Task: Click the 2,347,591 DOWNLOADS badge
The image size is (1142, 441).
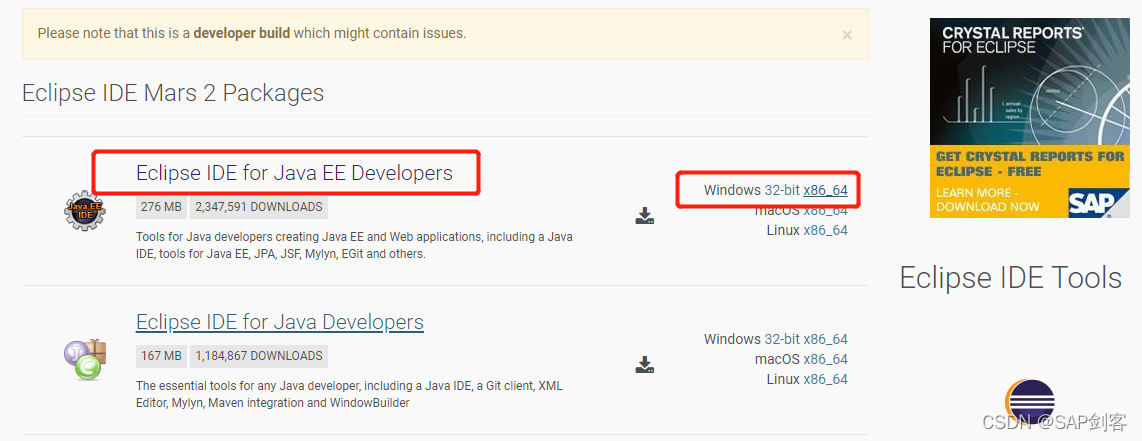Action: pyautogui.click(x=259, y=207)
